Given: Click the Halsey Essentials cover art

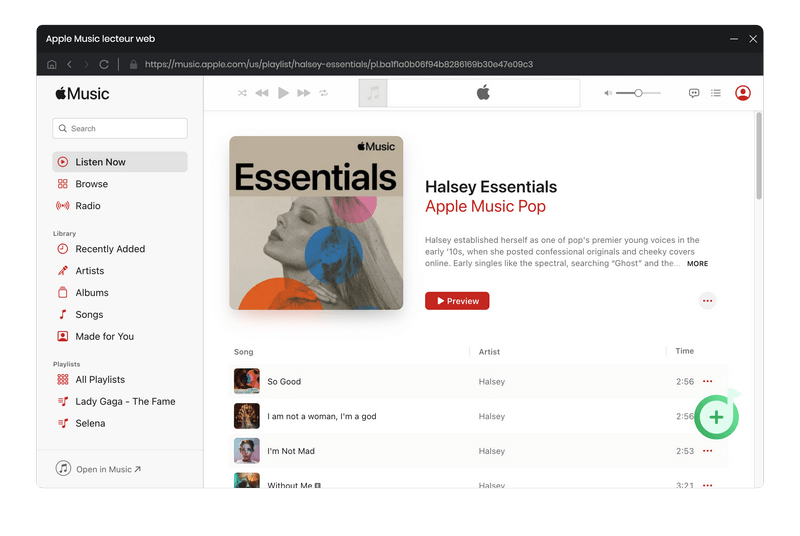Looking at the screenshot, I should pyautogui.click(x=316, y=223).
